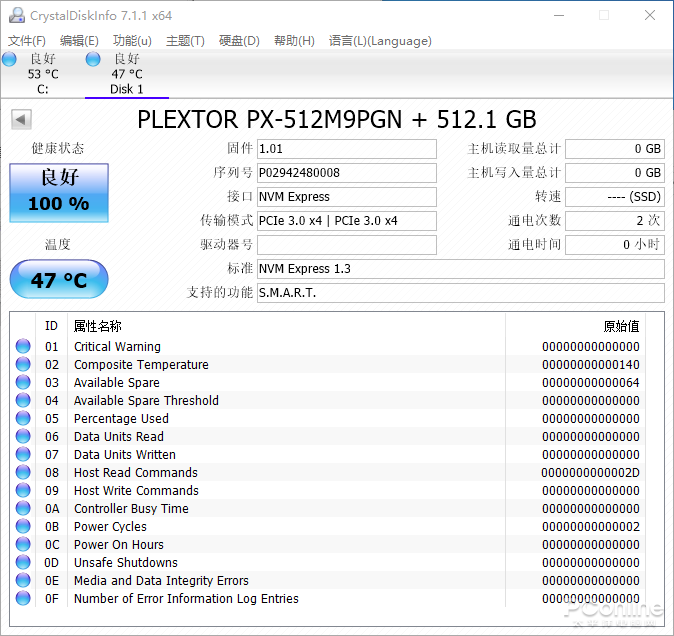The width and height of the screenshot is (674, 636).
Task: Click the rotation rate field ---- (SSD)
Action: pos(615,197)
